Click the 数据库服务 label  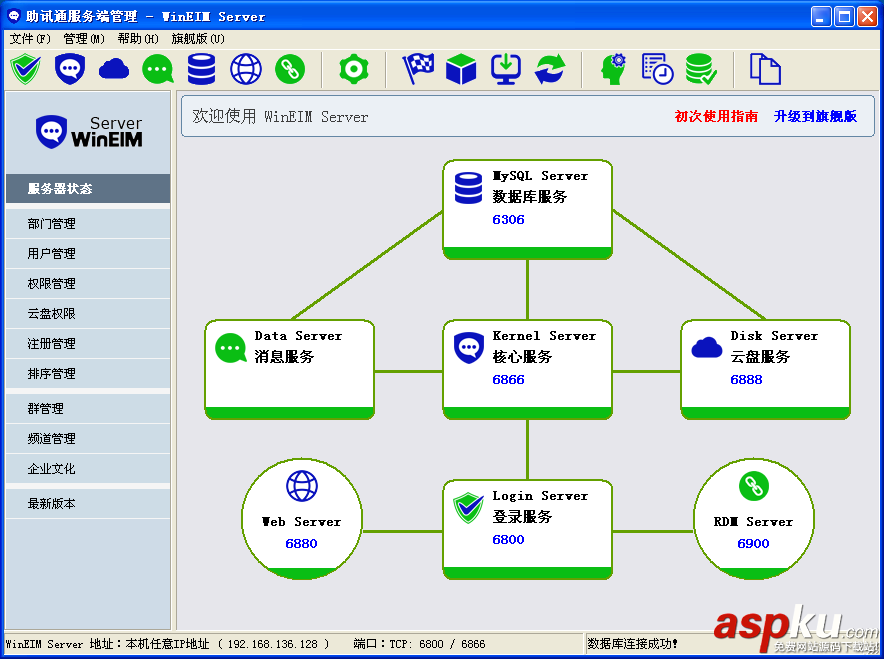click(529, 196)
